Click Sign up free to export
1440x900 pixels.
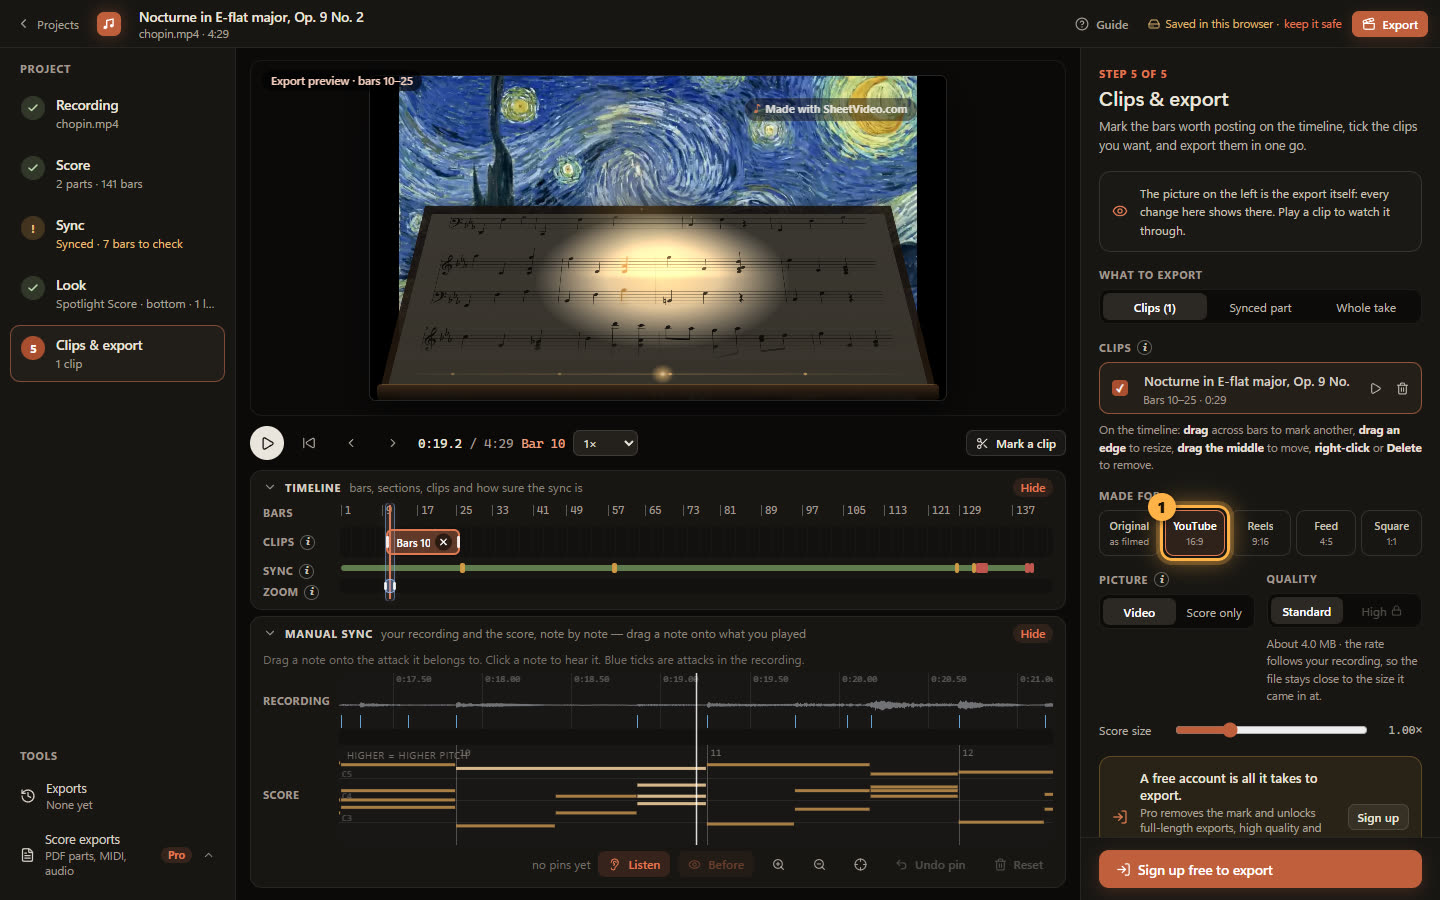click(1260, 869)
